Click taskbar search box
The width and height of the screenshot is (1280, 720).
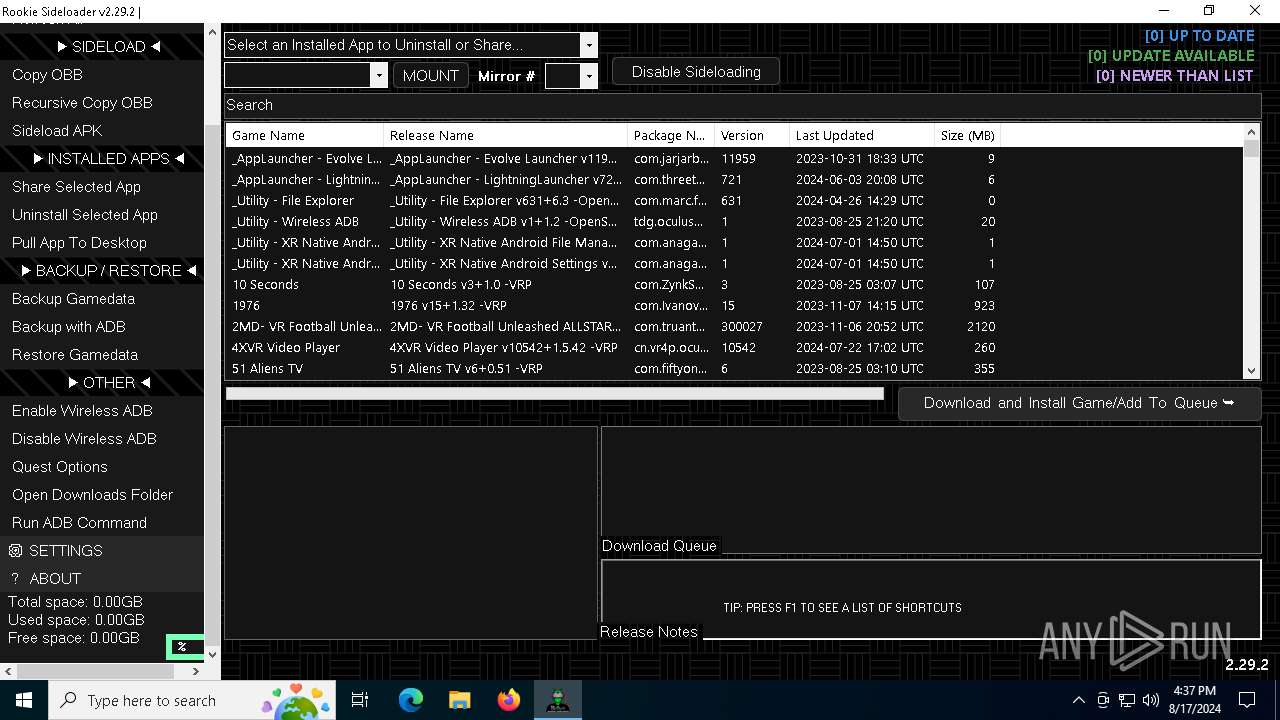(193, 700)
